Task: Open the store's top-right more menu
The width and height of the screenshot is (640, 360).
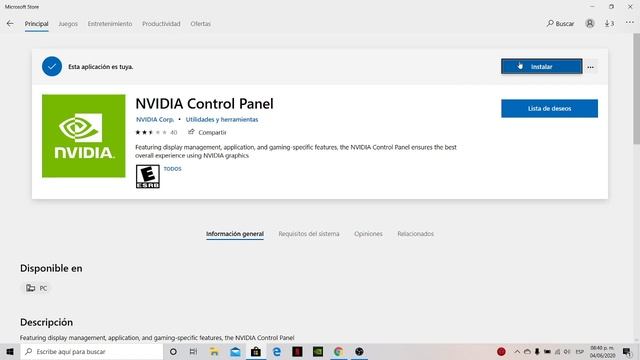Action: pos(630,23)
